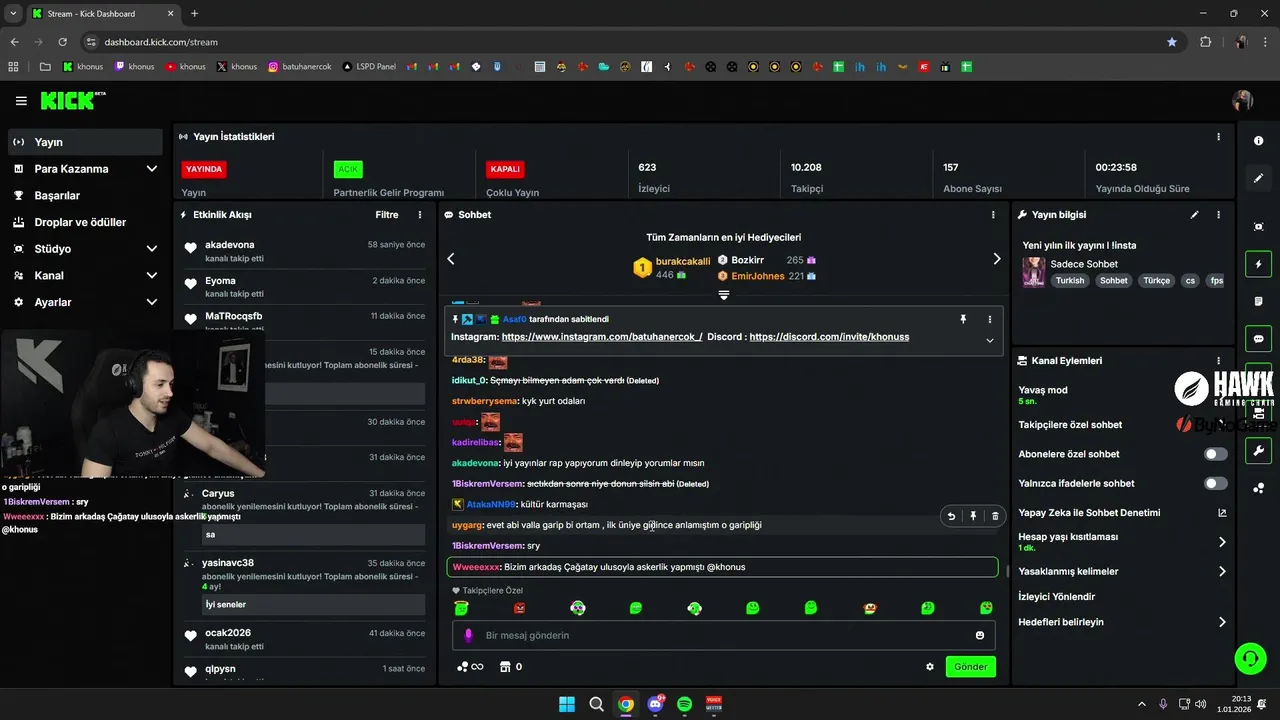Delete uygarg's chat message with trash icon
Image resolution: width=1280 pixels, height=720 pixels.
[x=995, y=516]
